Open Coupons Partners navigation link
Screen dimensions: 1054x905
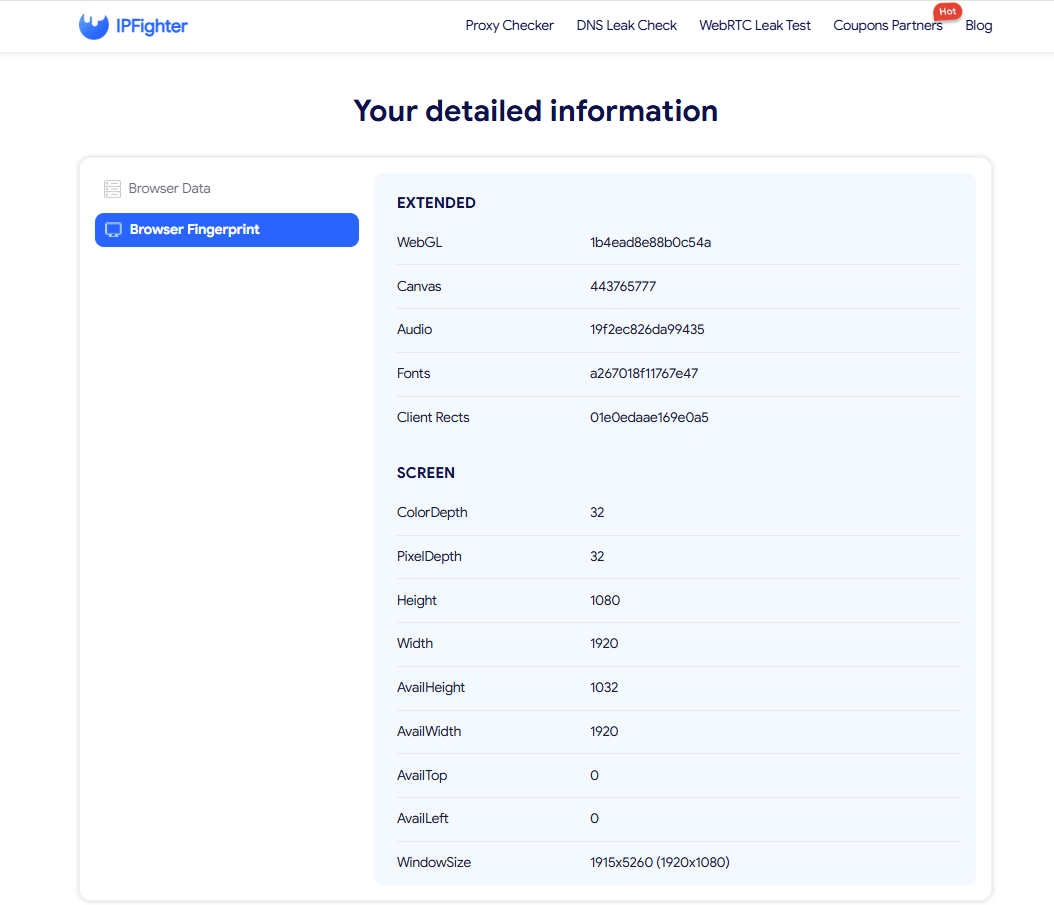(887, 26)
